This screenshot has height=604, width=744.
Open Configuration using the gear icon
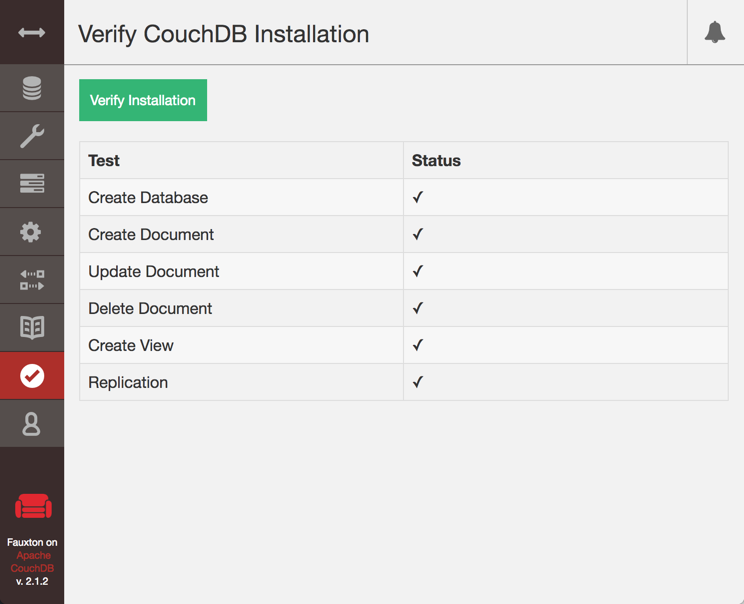(31, 232)
